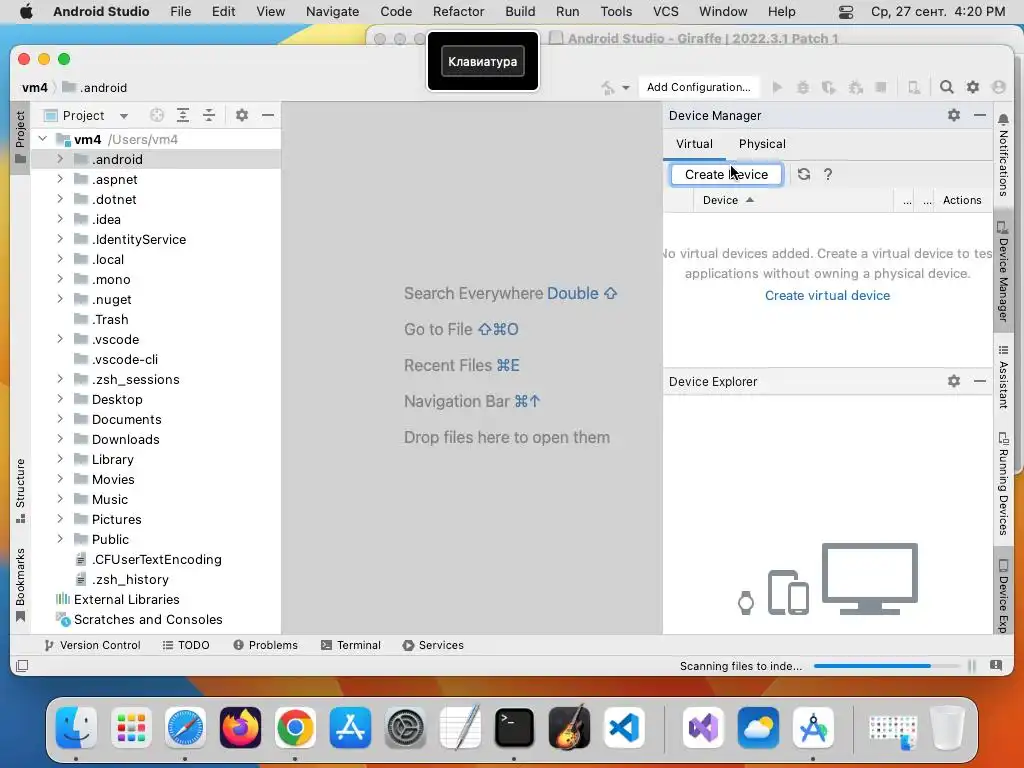Screen dimensions: 1024x768
Task: Open Google Chrome from the Dock
Action: pyautogui.click(x=295, y=728)
